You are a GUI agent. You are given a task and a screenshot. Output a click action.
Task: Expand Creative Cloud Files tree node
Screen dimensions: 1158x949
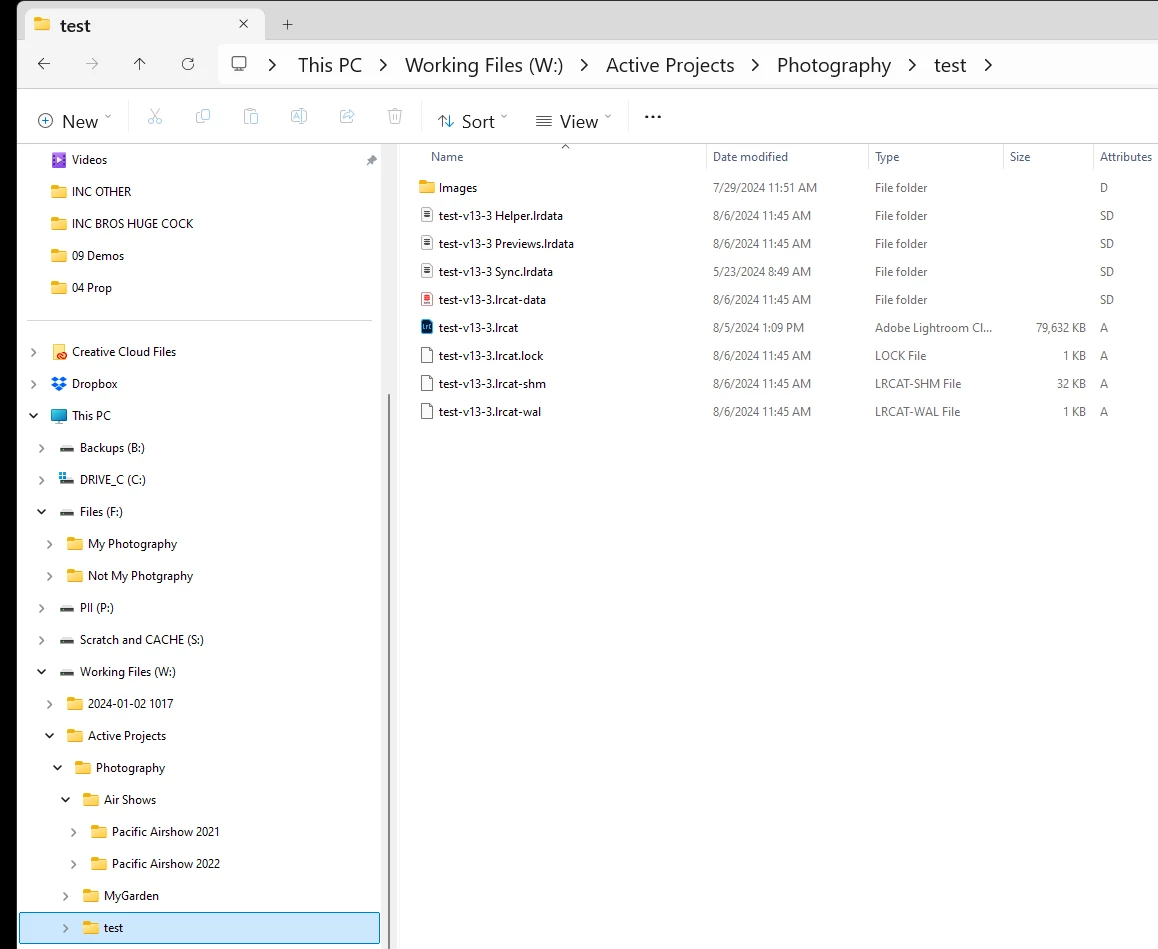pos(33,352)
